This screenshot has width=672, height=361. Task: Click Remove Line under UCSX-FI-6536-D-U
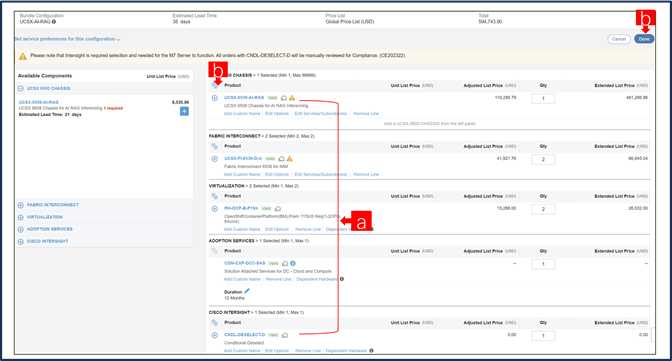(x=366, y=174)
